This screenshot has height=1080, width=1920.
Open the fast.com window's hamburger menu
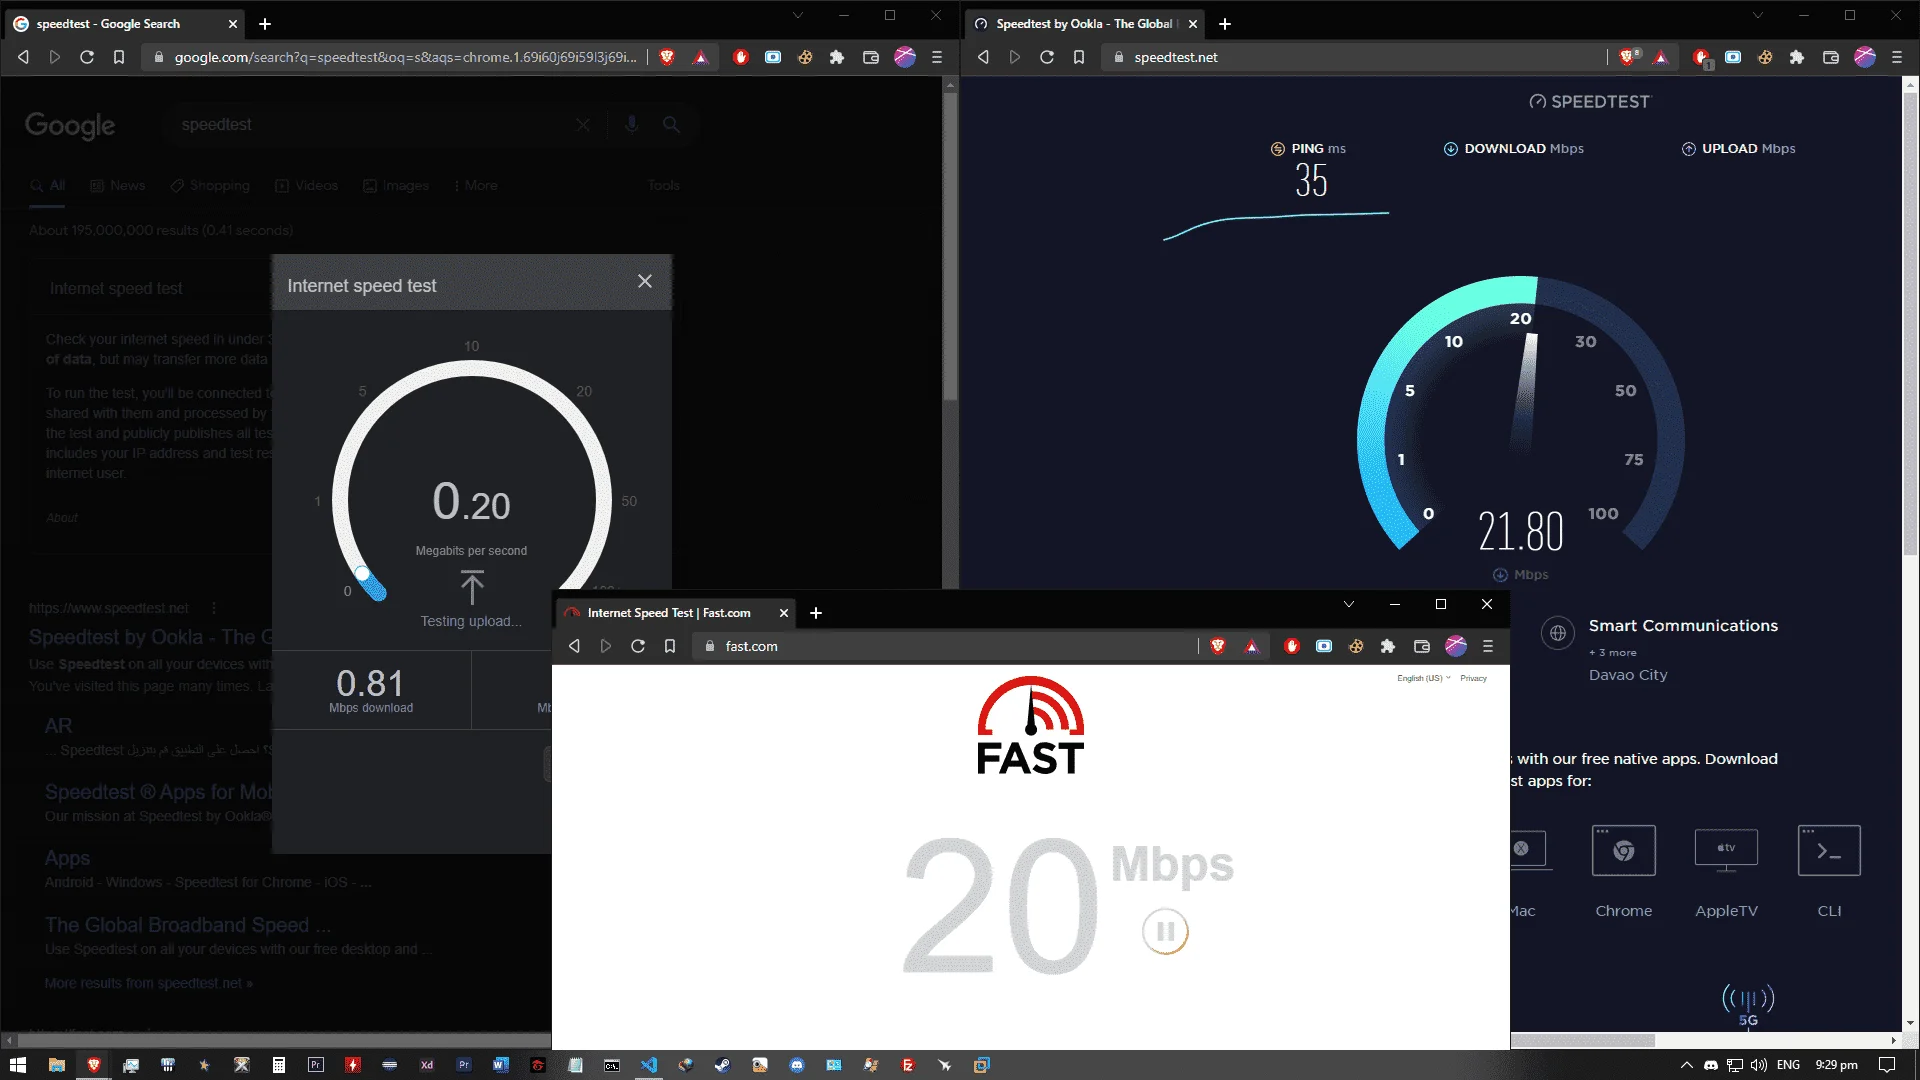point(1488,646)
